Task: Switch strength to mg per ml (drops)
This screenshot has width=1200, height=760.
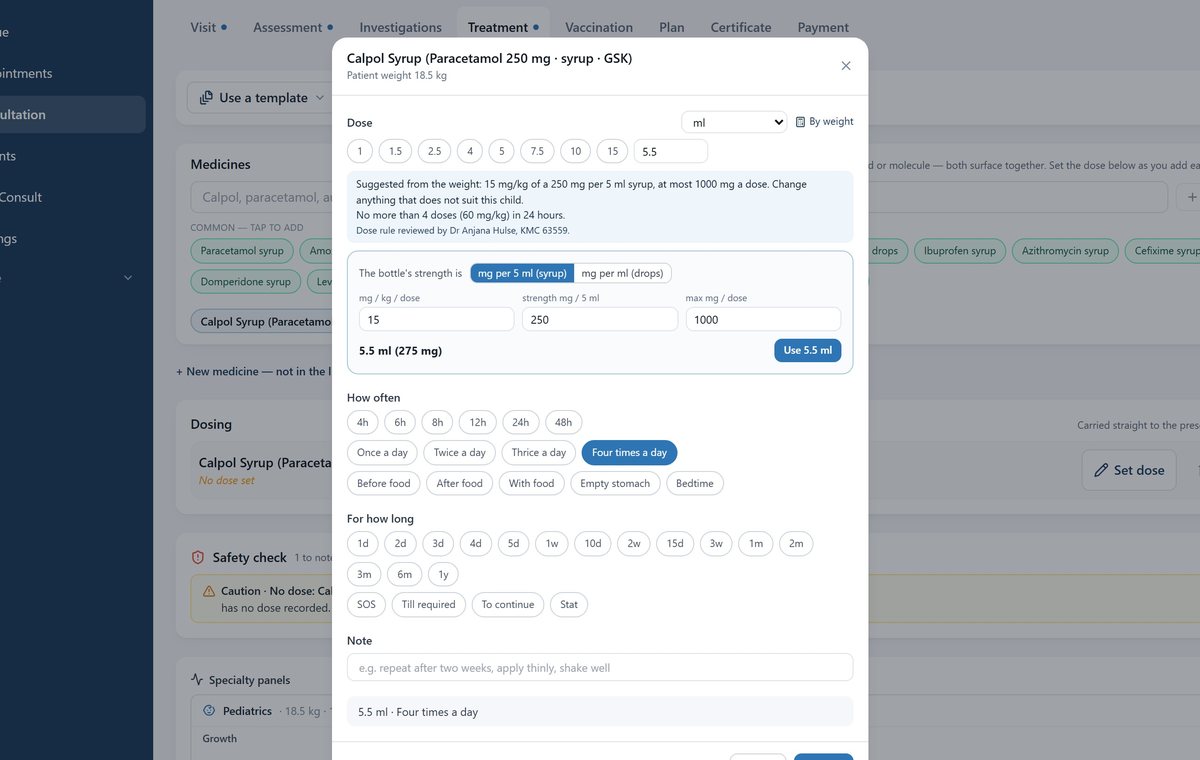Action: click(623, 273)
